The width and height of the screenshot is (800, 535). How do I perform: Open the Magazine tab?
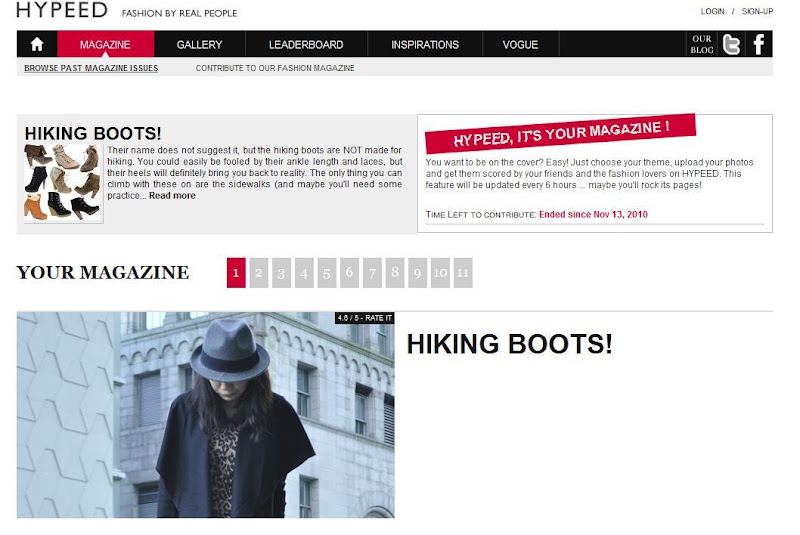(x=105, y=44)
